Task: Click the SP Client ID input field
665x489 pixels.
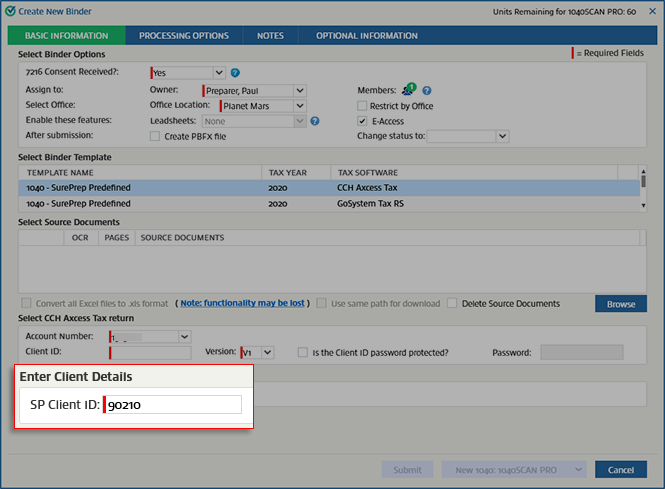Action: 174,404
